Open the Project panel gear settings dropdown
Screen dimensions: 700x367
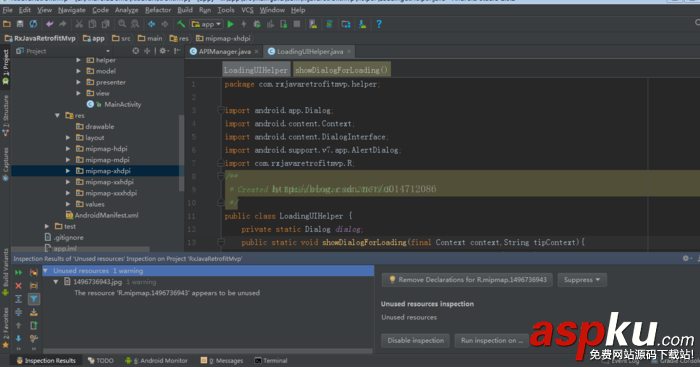pos(163,51)
